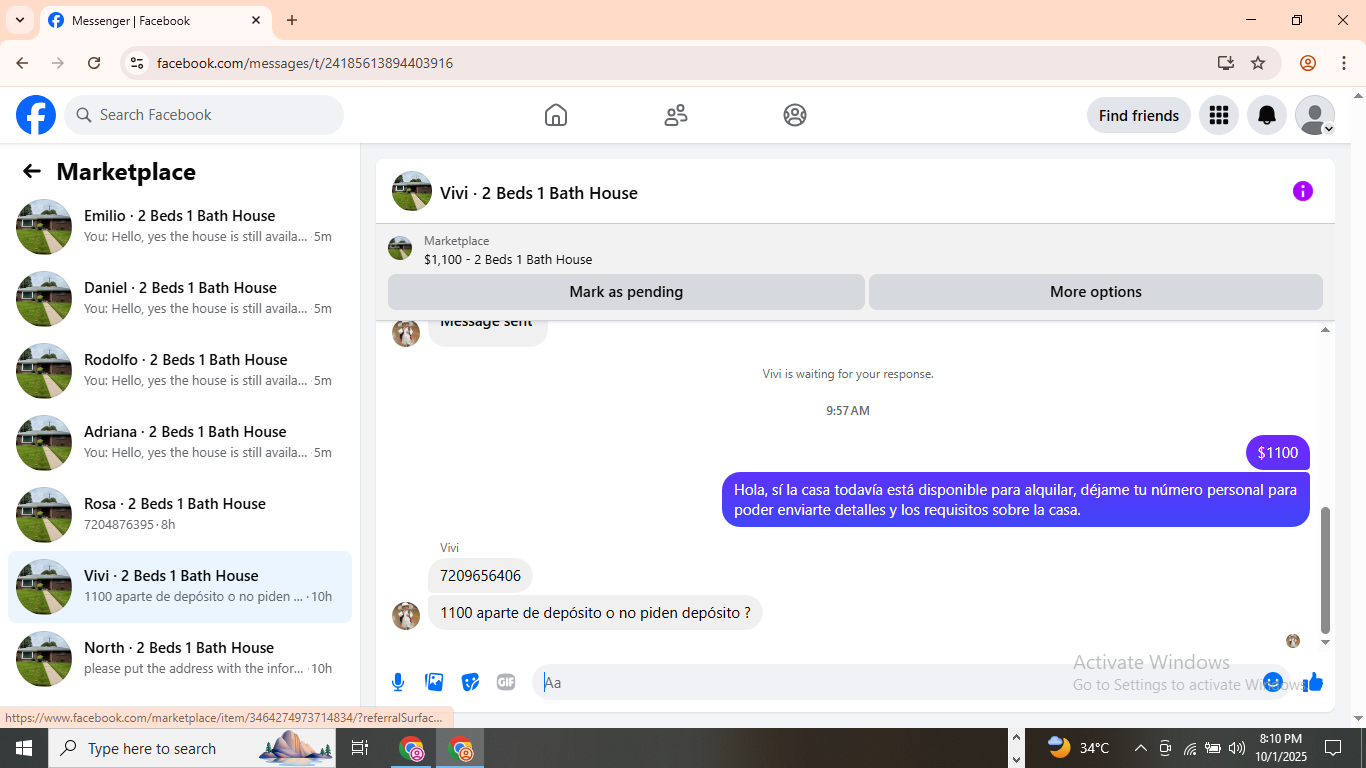The image size is (1366, 768).
Task: Click the chat scrollbar thumb
Action: (1326, 570)
